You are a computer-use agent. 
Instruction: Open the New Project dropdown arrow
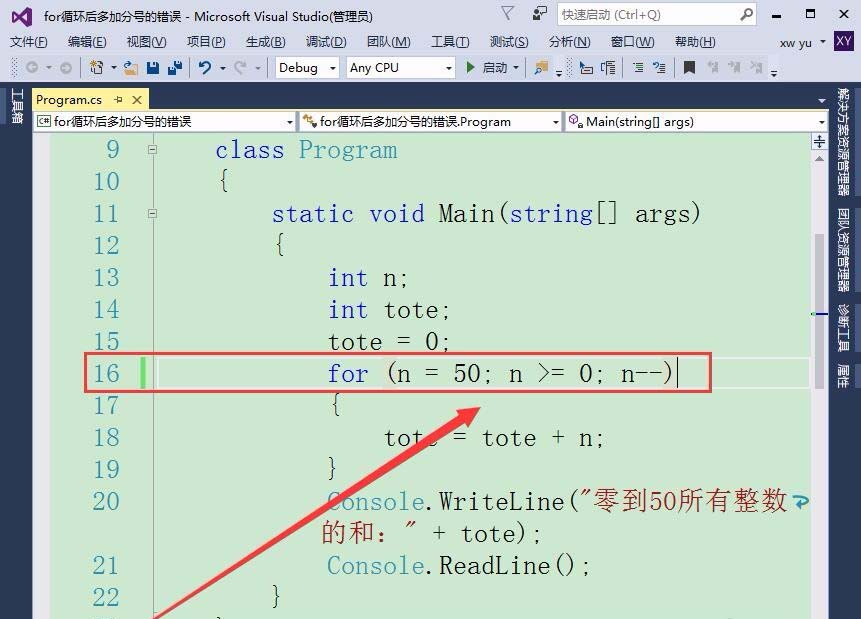click(114, 68)
